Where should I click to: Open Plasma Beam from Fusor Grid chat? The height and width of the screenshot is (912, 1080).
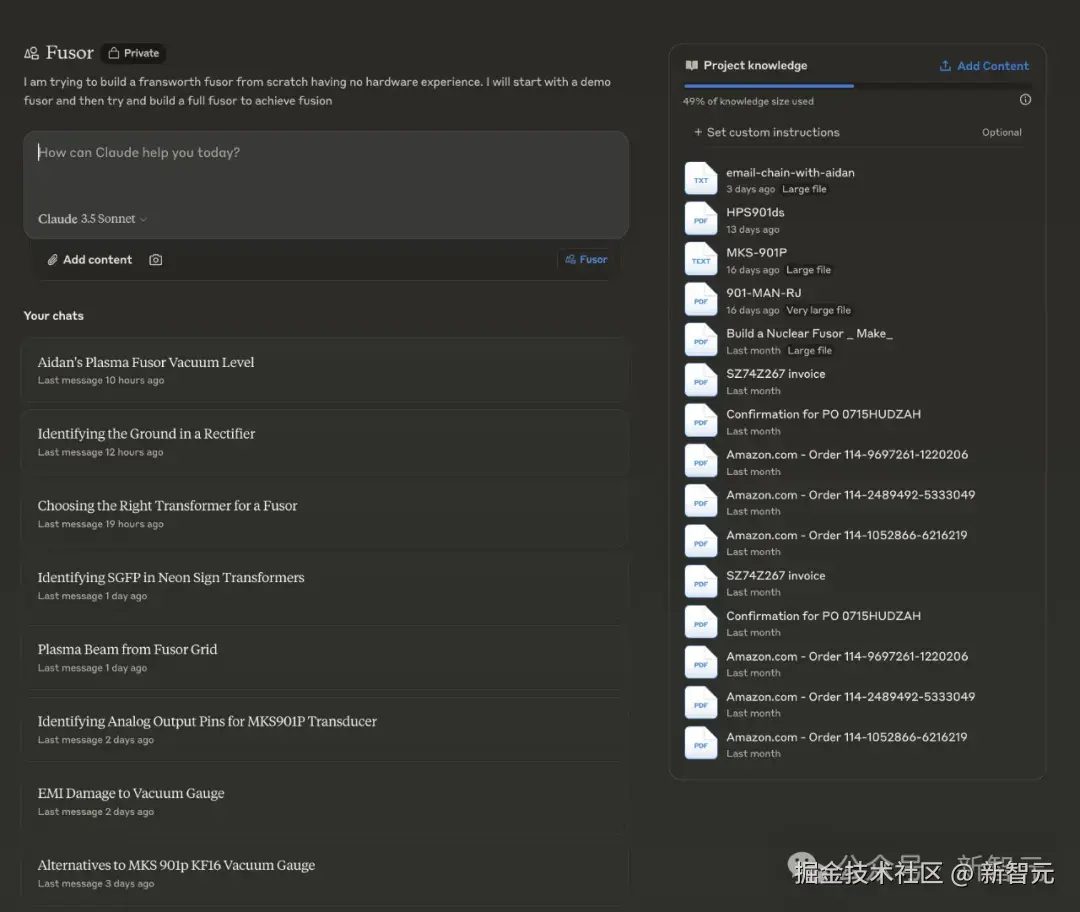point(326,658)
